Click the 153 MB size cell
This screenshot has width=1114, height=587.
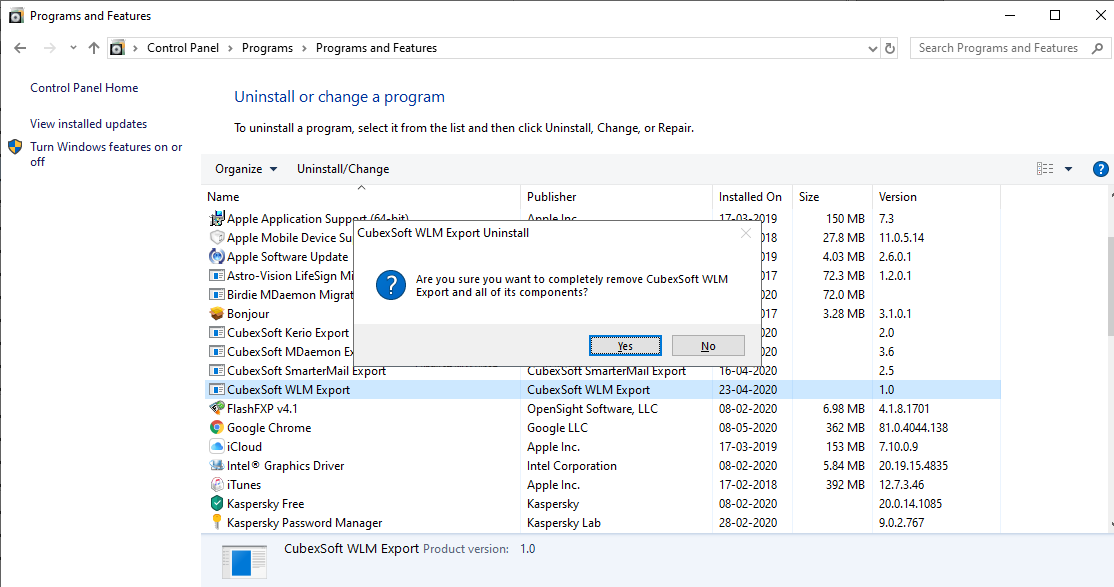845,447
